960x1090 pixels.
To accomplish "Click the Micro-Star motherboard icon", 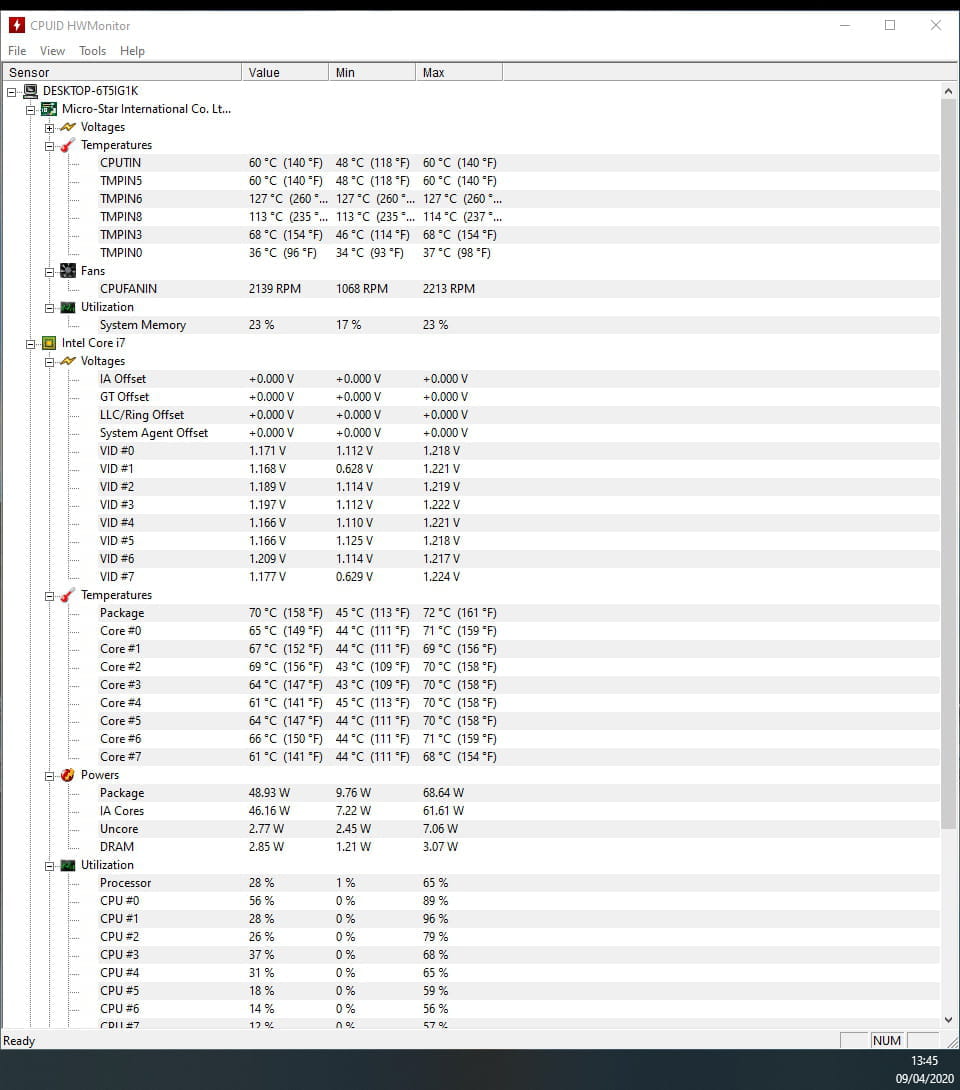I will [x=49, y=109].
